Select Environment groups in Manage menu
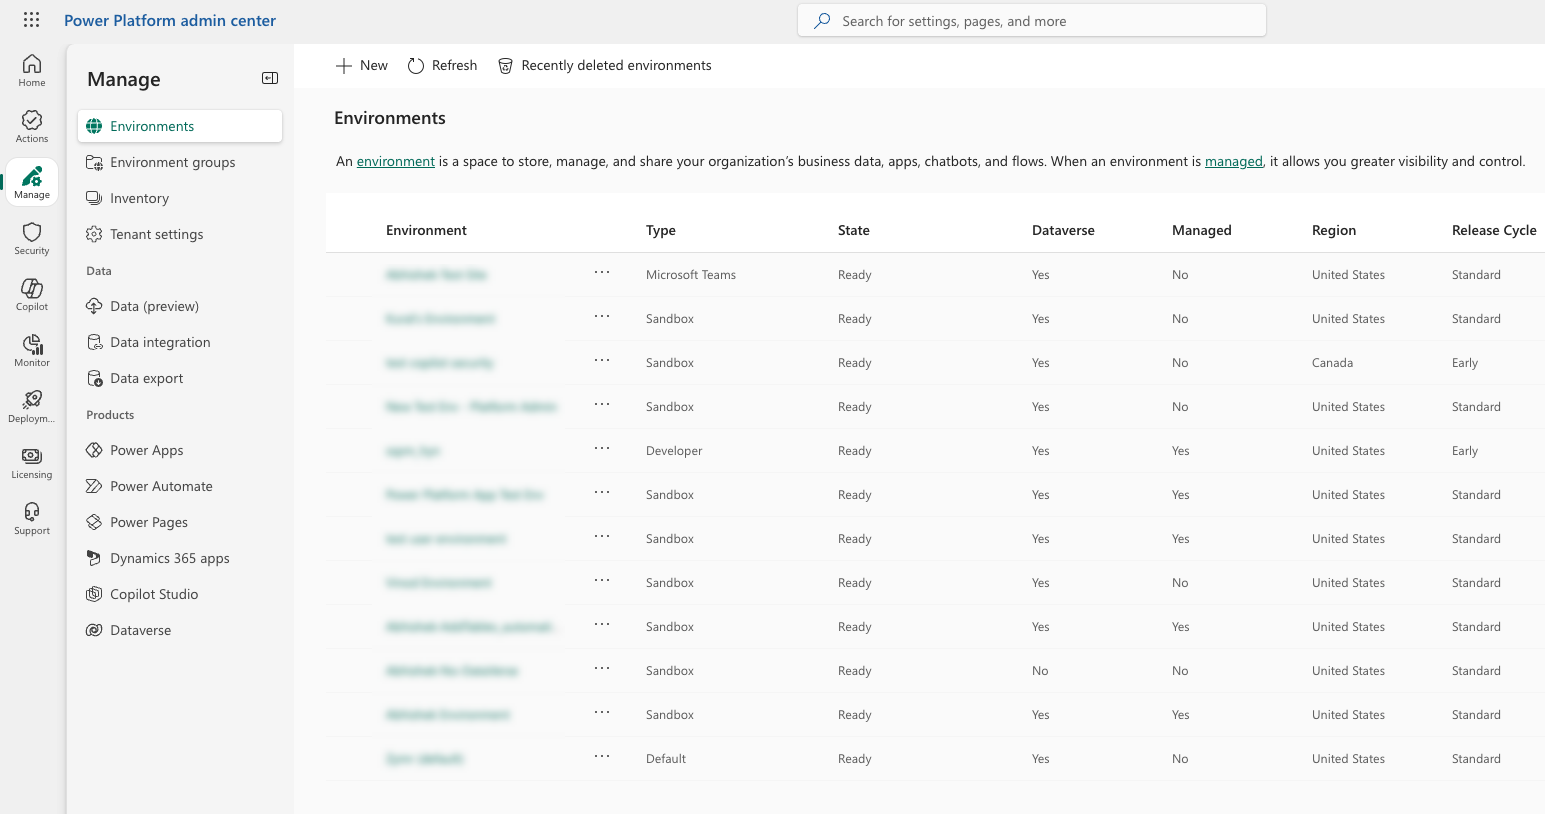This screenshot has height=814, width=1545. [172, 162]
